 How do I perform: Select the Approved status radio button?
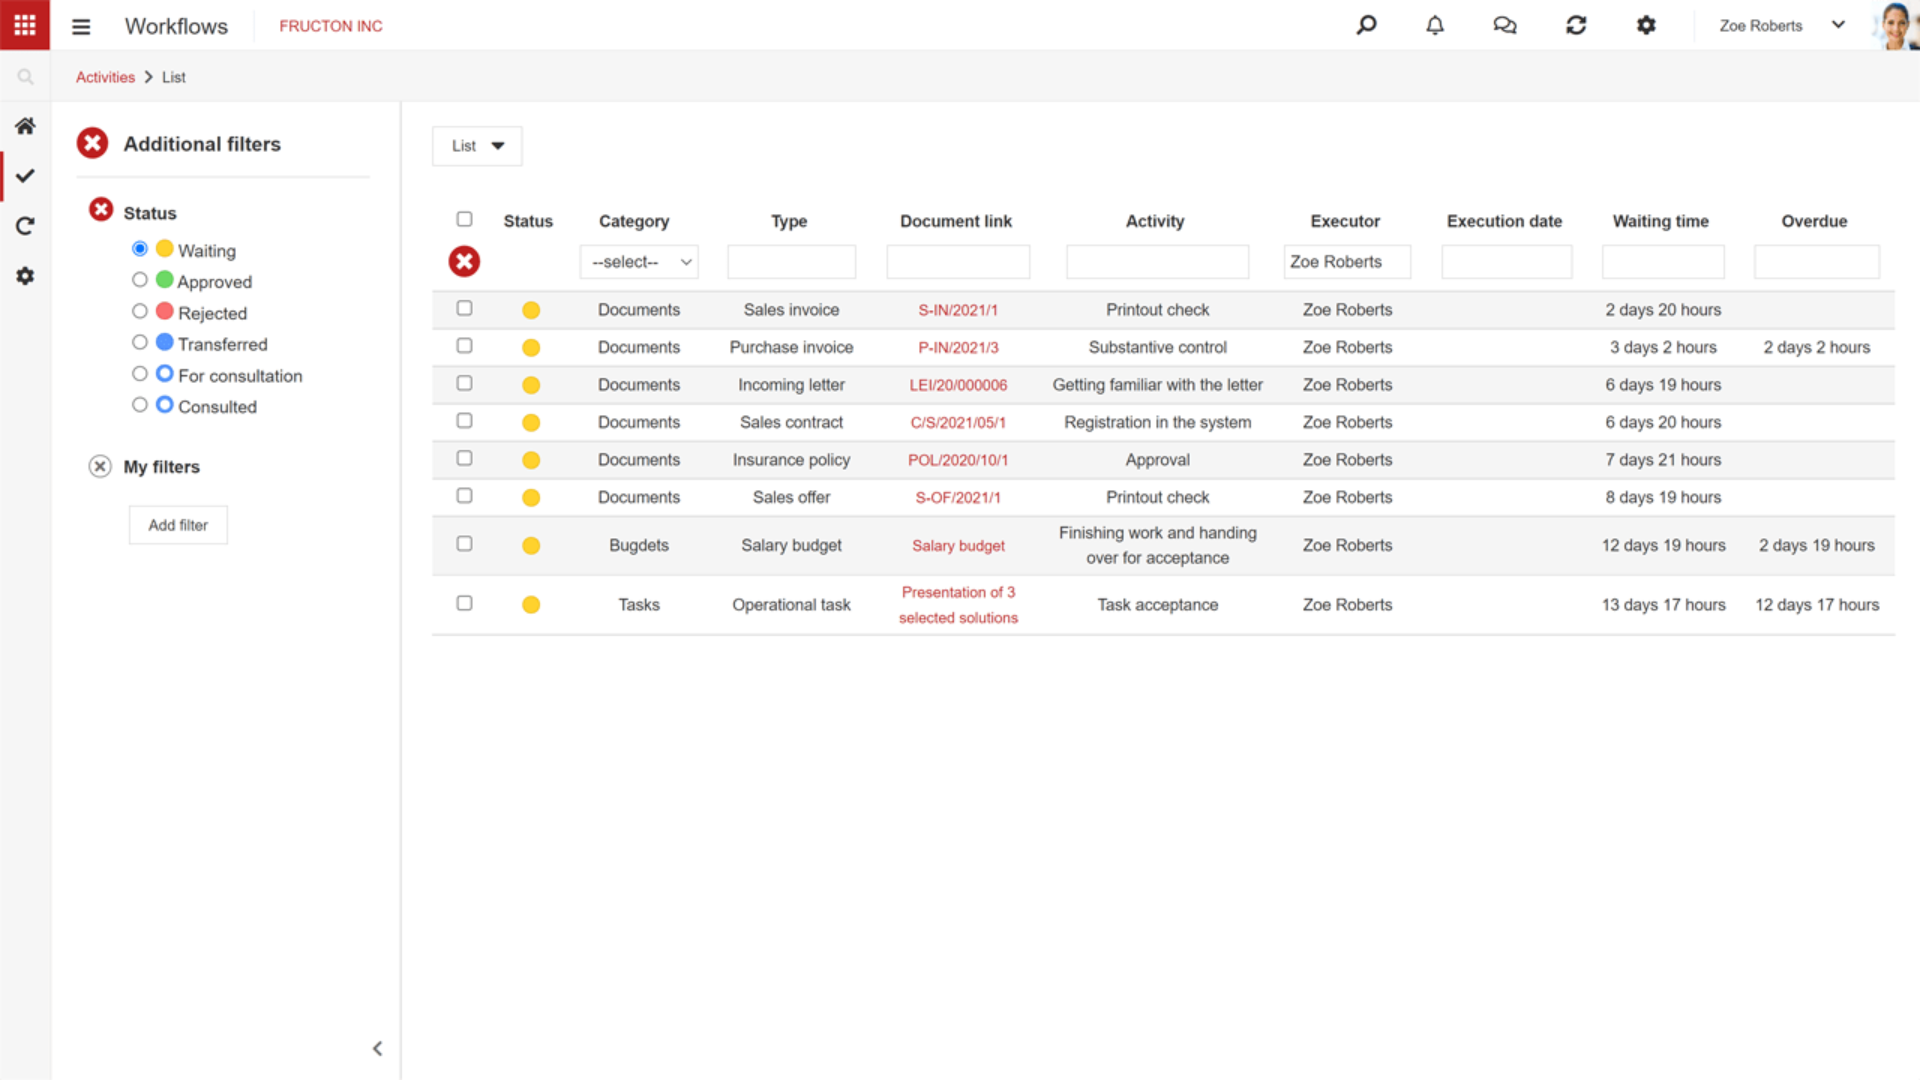tap(140, 280)
